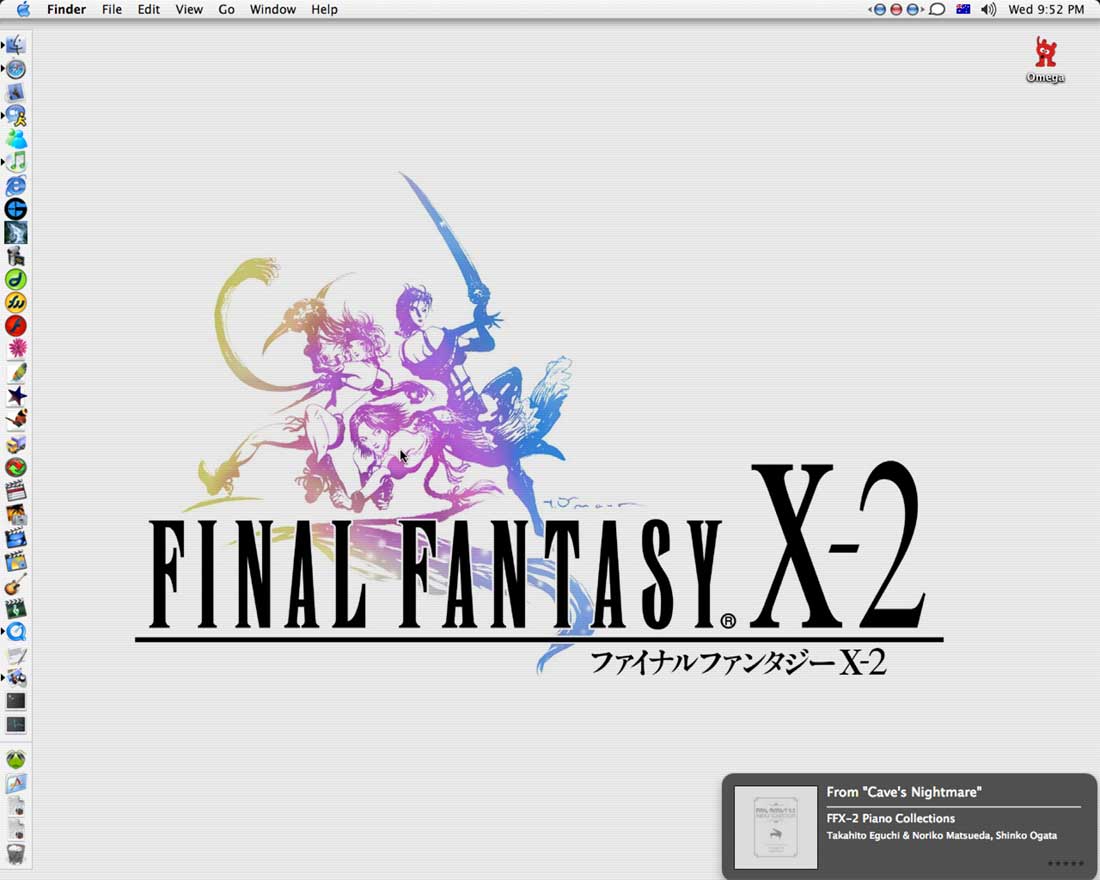The image size is (1100, 880).
Task: Open the Omega drive on desktop
Action: click(x=1045, y=60)
